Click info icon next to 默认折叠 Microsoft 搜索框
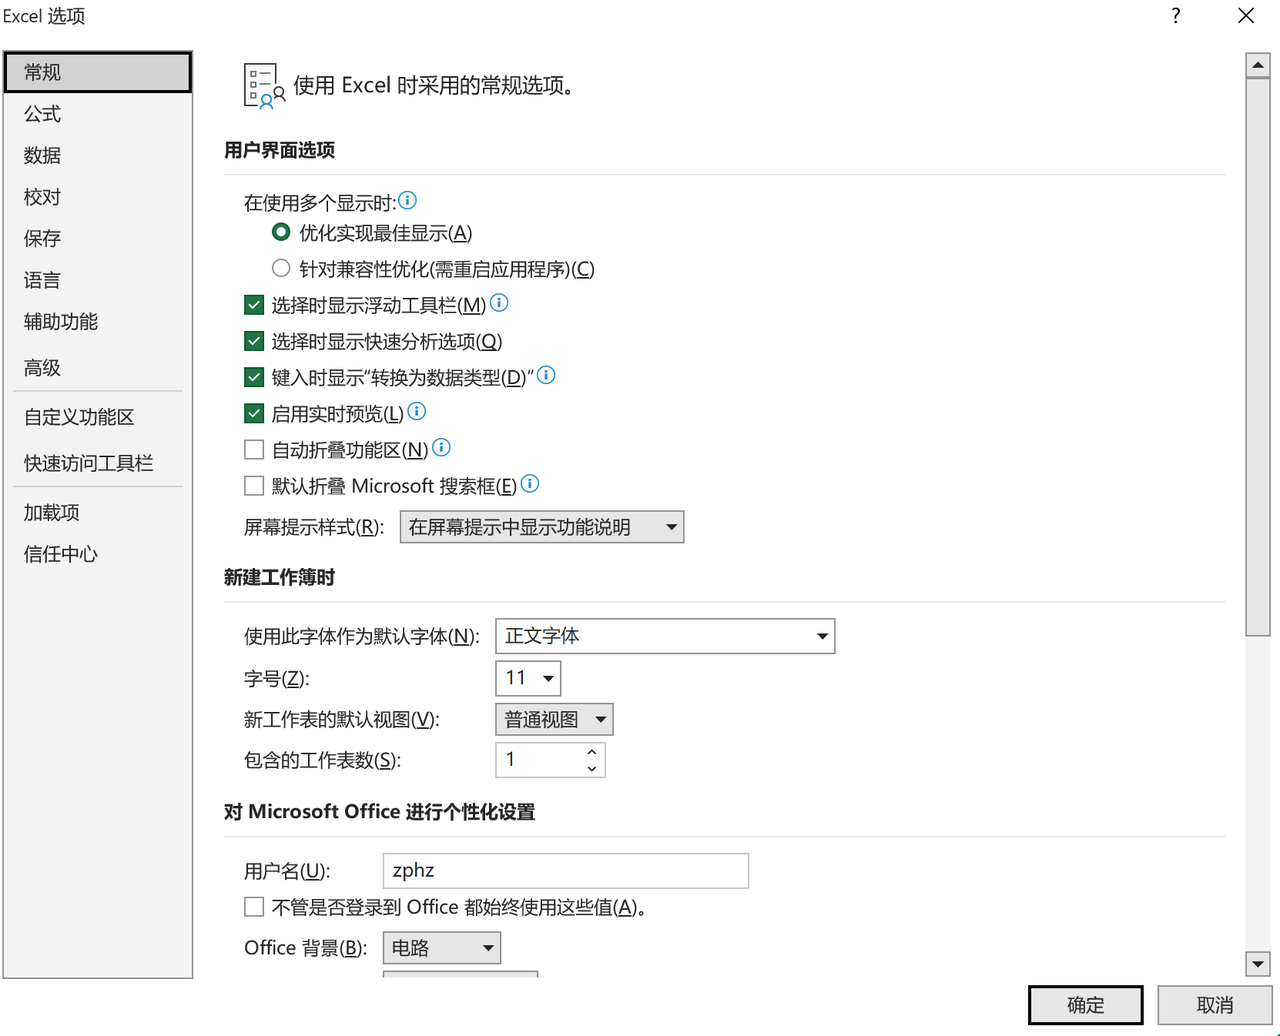 (x=530, y=484)
